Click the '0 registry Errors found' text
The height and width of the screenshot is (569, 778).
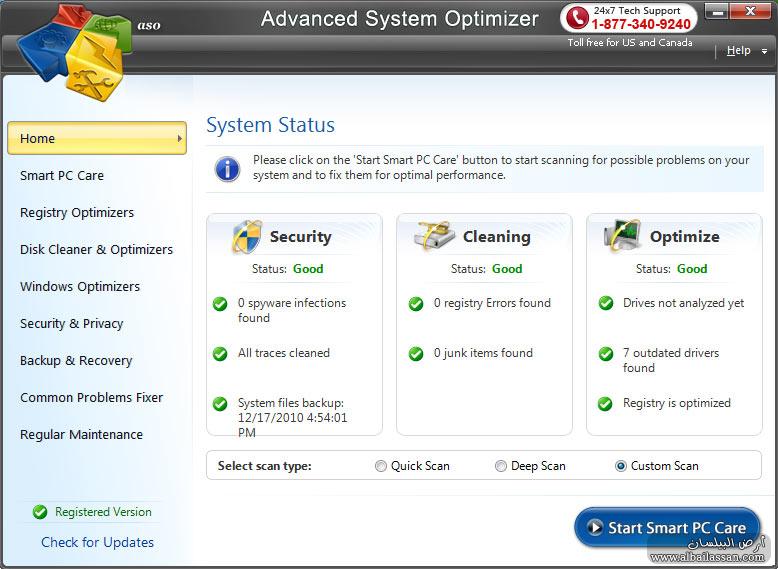tap(492, 303)
